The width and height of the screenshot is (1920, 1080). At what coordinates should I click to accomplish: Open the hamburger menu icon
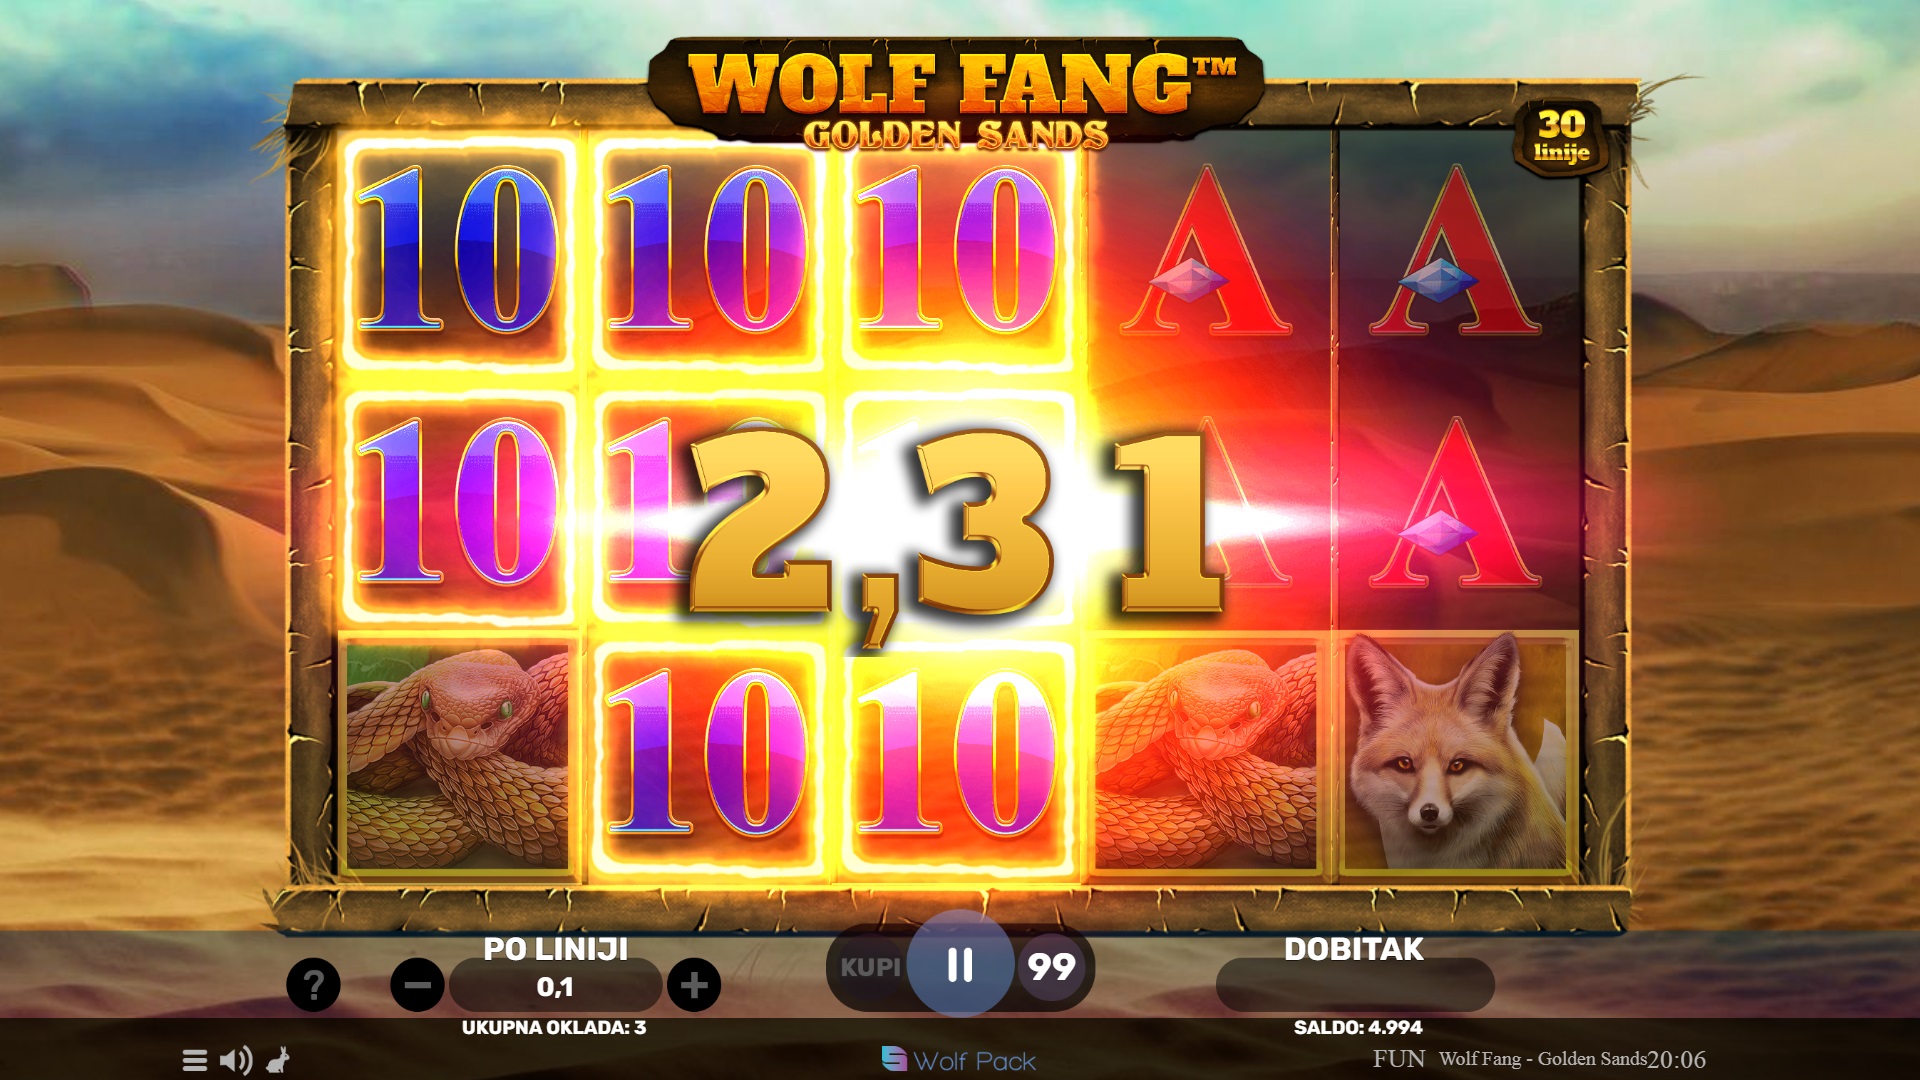(x=195, y=1060)
